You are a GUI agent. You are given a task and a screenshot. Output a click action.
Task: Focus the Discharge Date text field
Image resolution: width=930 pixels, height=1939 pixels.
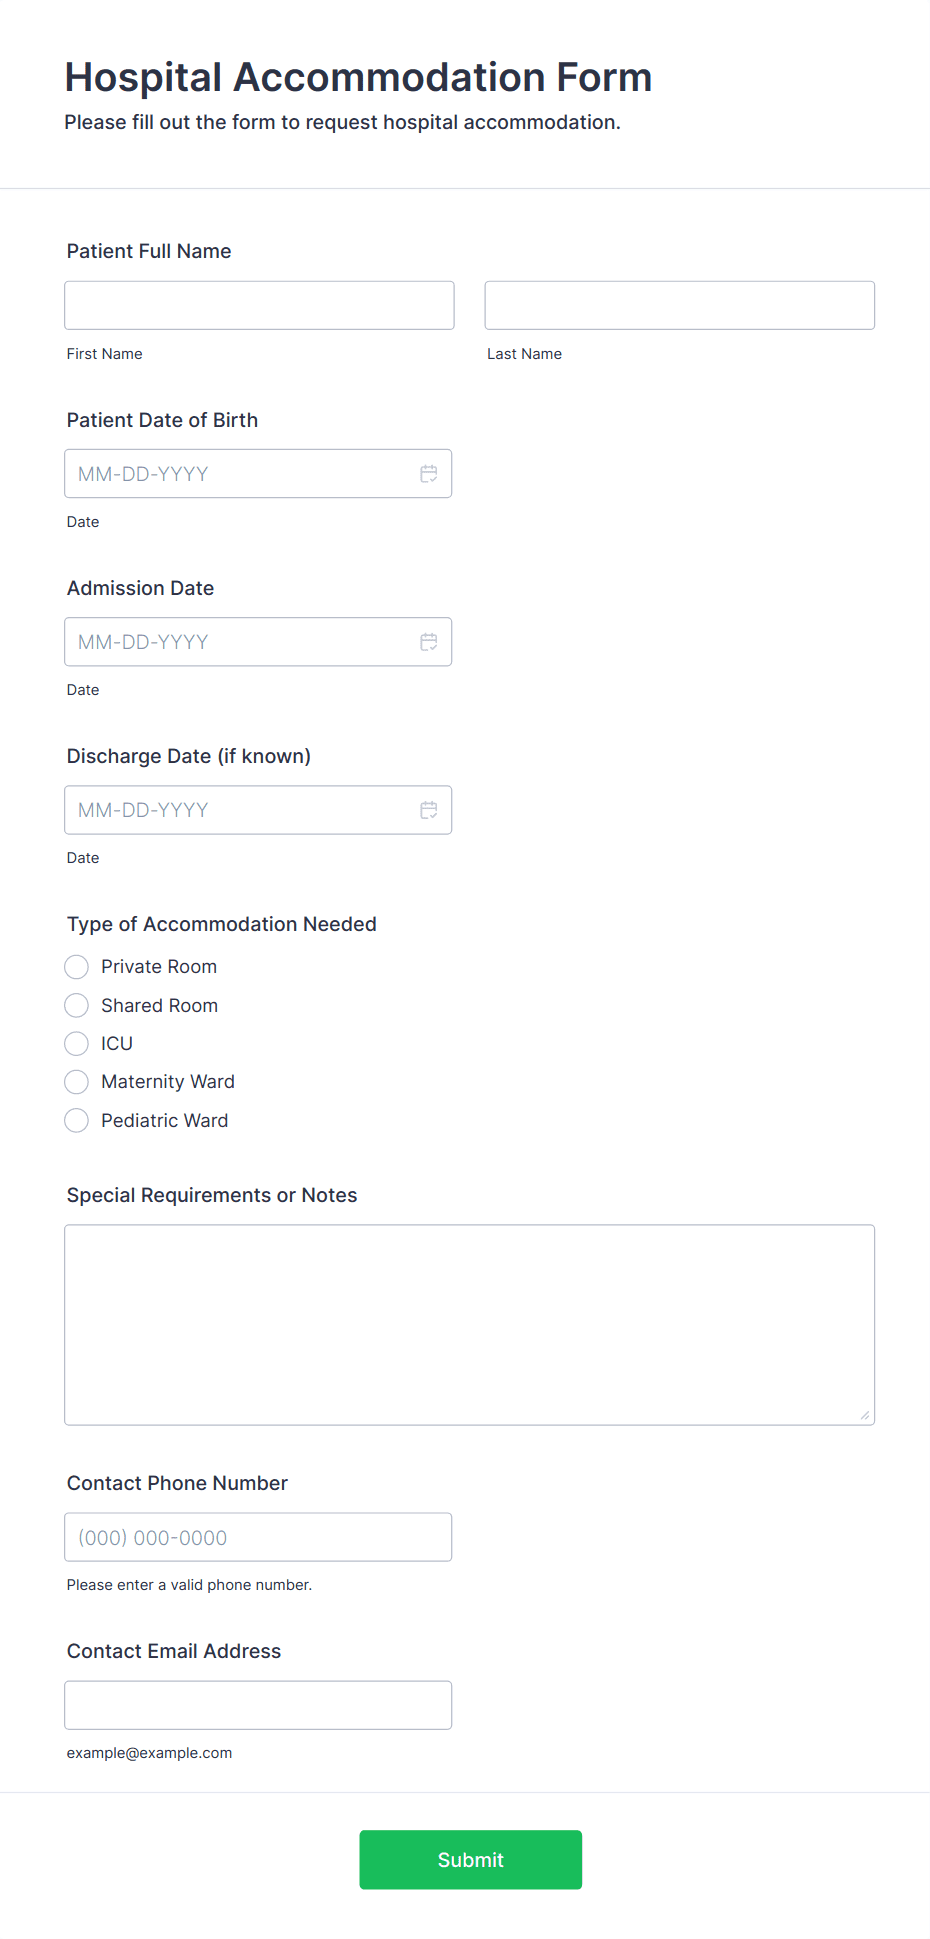240,810
